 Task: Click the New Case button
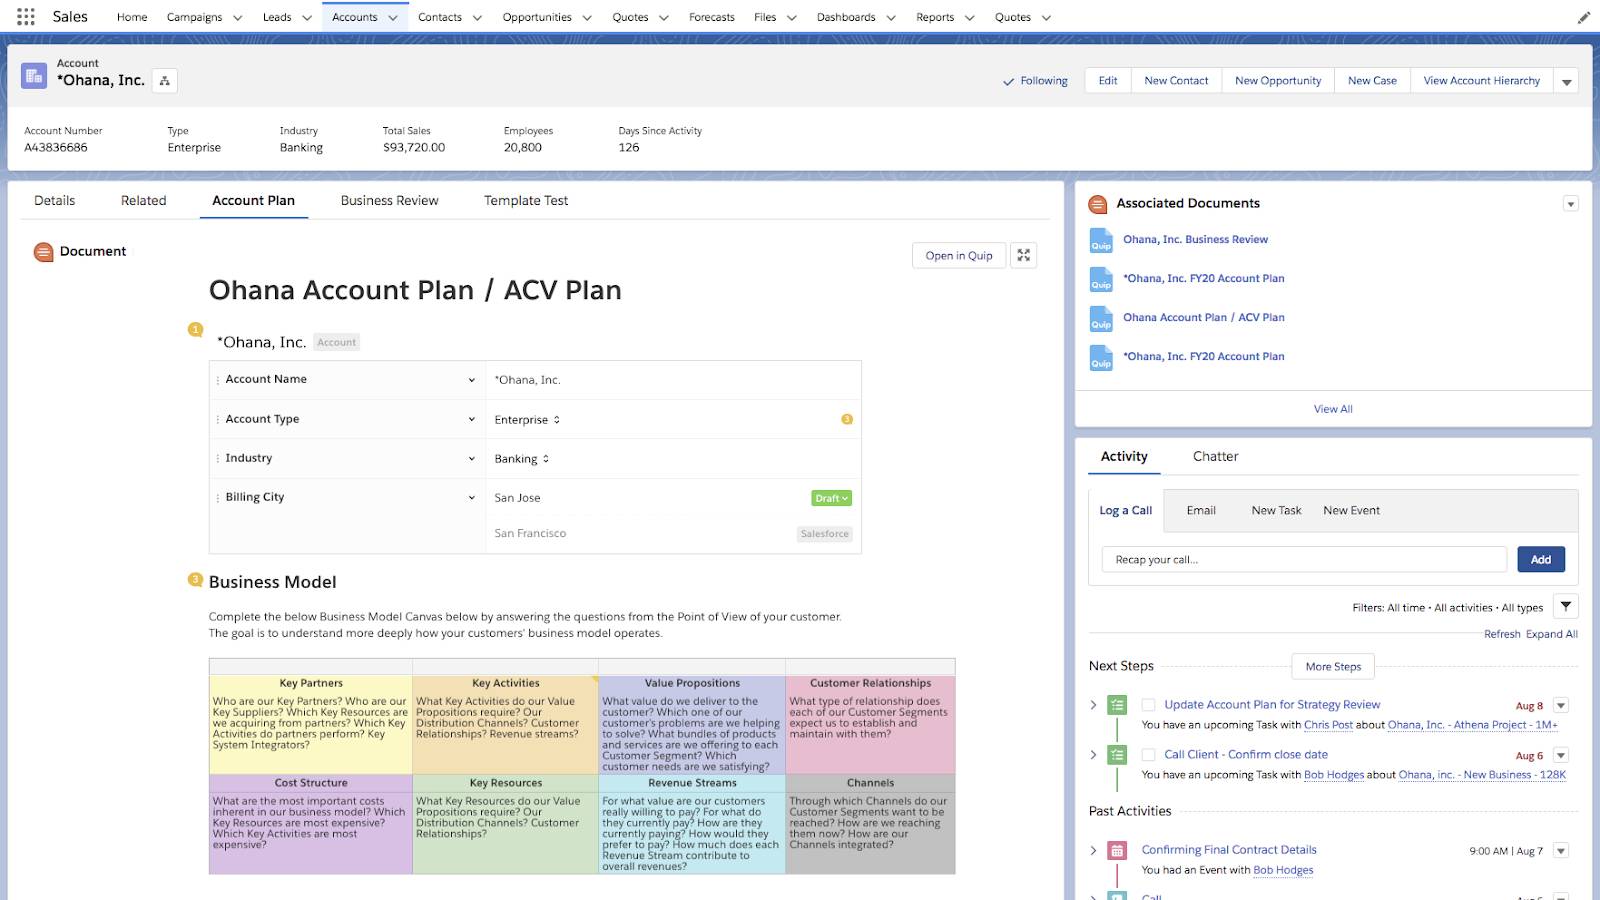tap(1372, 81)
